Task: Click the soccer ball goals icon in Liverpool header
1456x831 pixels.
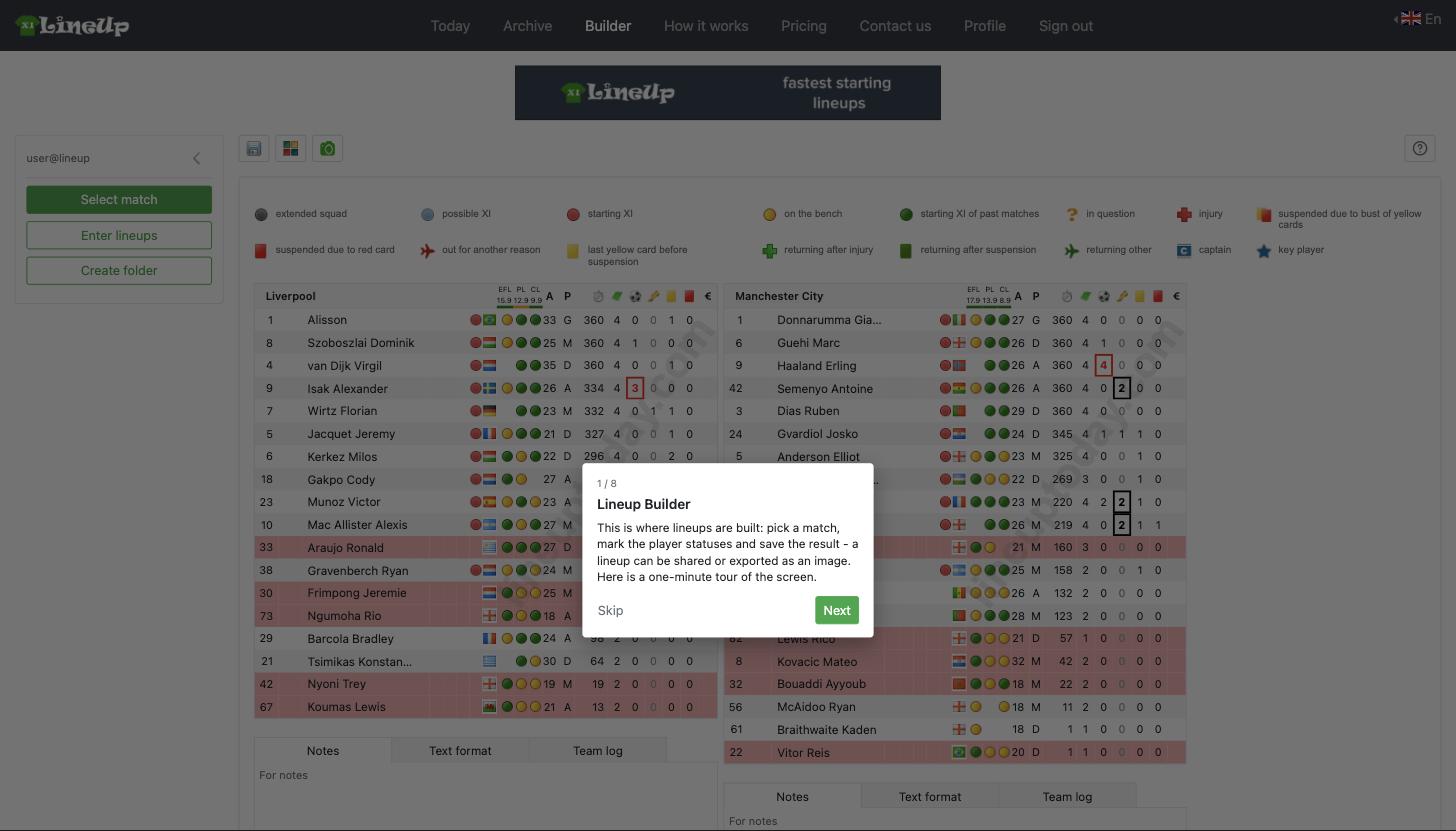Action: (x=635, y=296)
